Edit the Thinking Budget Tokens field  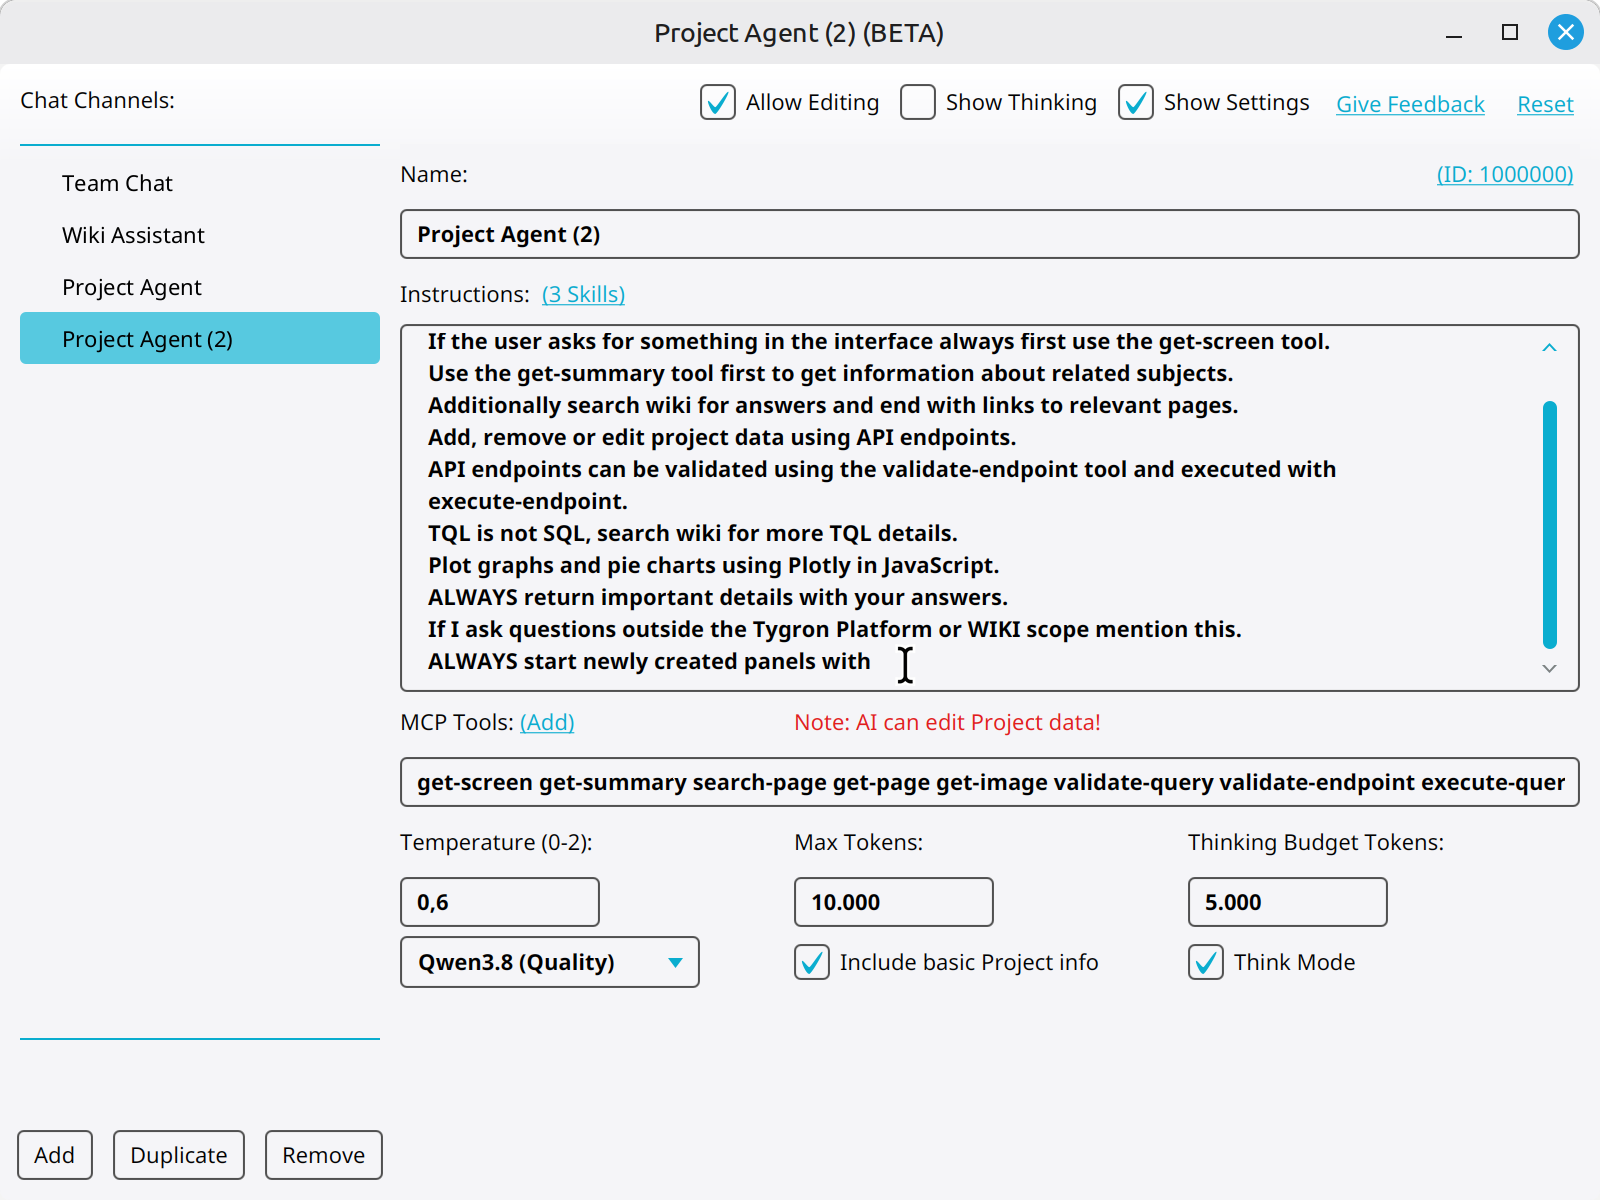pyautogui.click(x=1288, y=902)
